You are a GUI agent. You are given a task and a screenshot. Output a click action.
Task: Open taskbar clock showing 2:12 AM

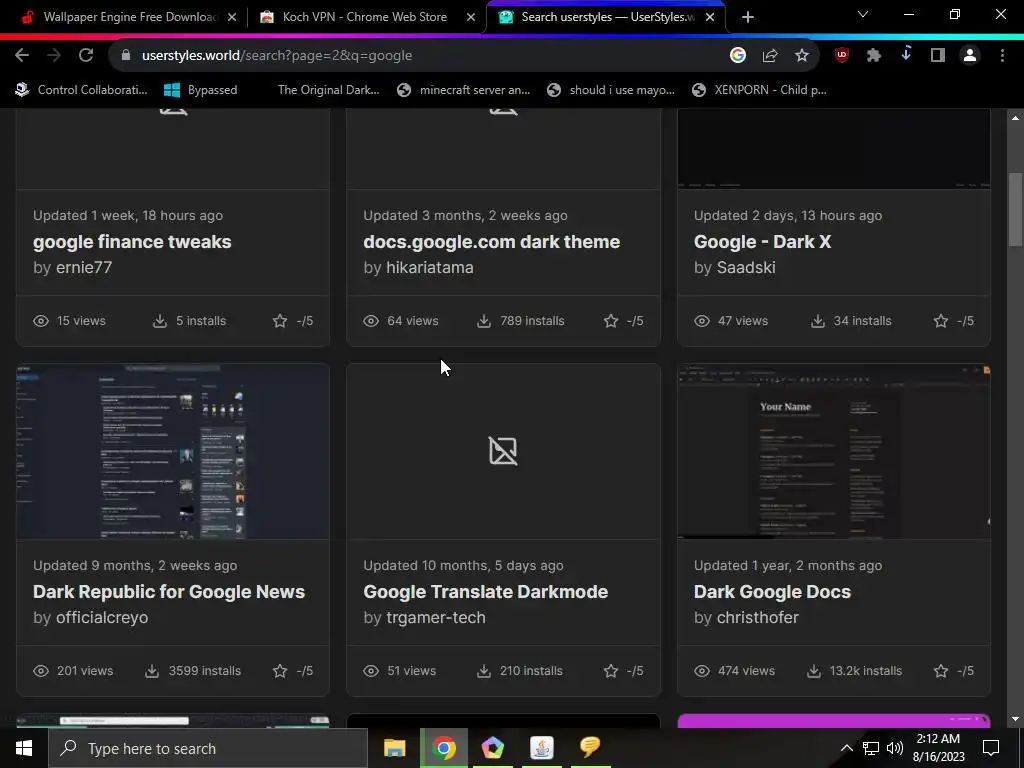(x=938, y=748)
